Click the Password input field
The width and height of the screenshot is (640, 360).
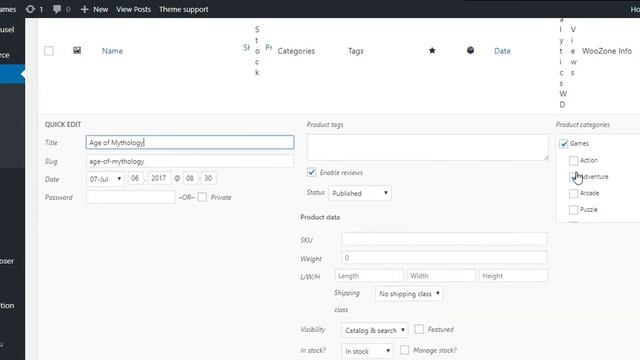click(131, 197)
